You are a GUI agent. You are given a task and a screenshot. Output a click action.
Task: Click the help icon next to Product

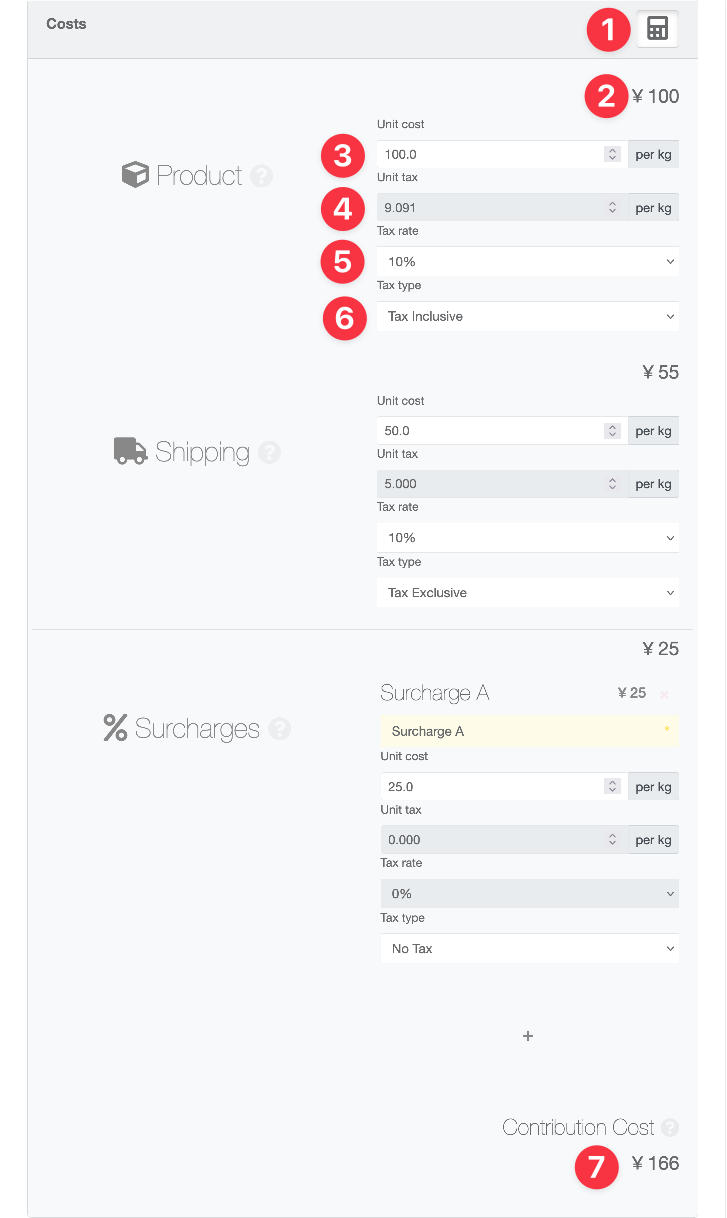click(261, 176)
